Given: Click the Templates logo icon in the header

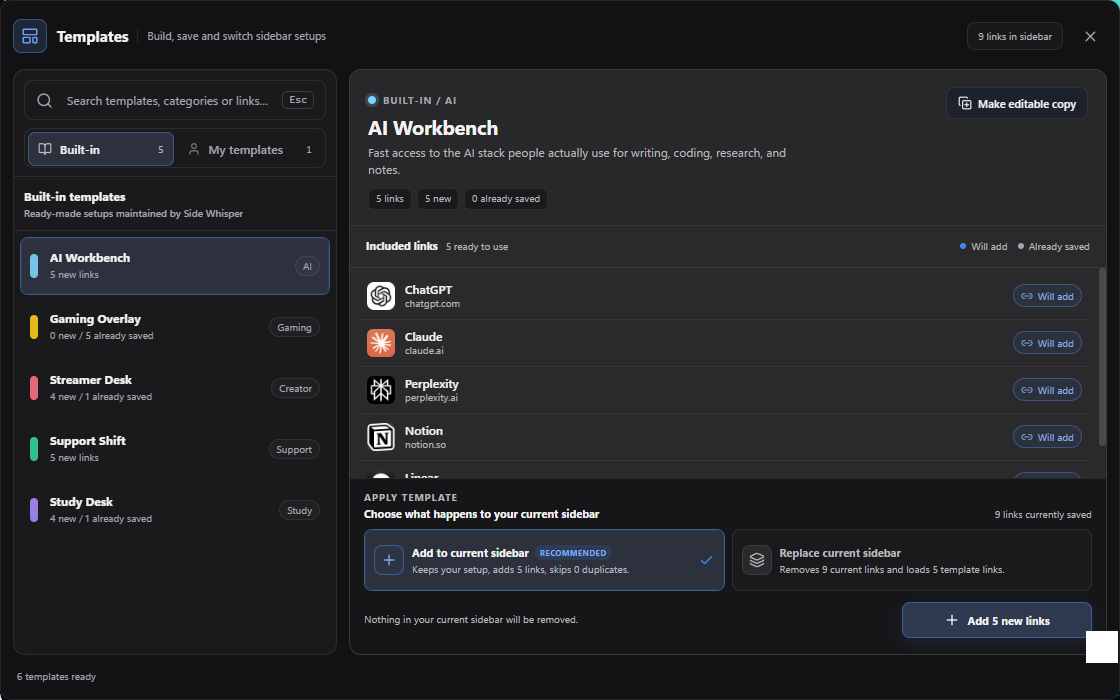Looking at the screenshot, I should click(30, 36).
